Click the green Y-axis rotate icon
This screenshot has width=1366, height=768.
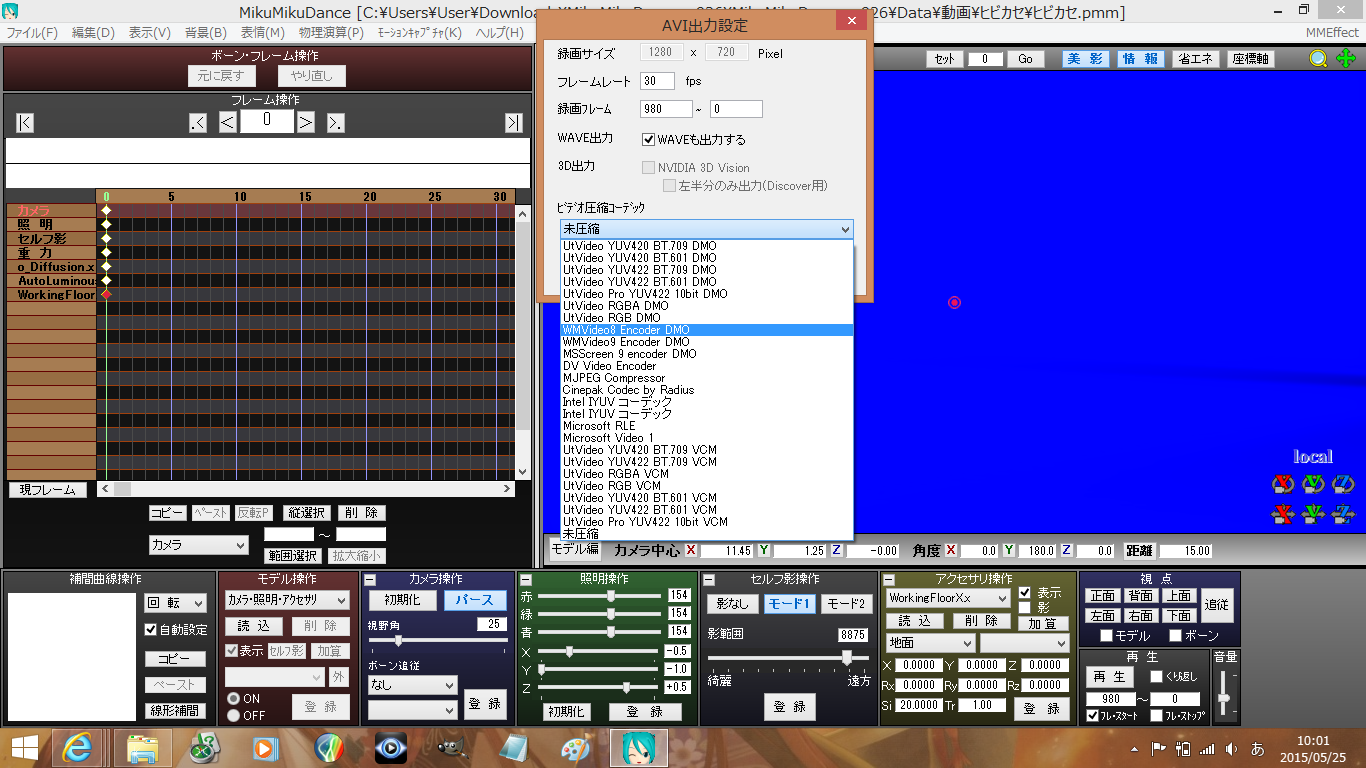(1313, 485)
